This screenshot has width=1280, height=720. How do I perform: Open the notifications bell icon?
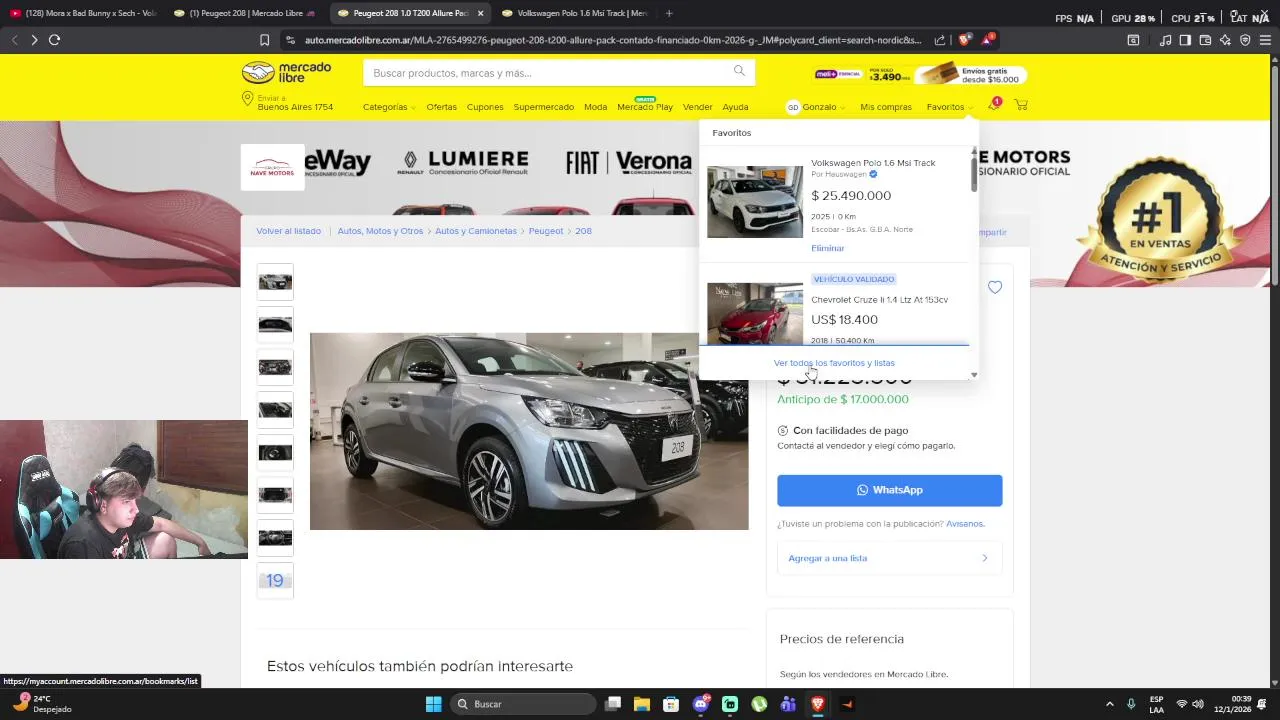994,106
